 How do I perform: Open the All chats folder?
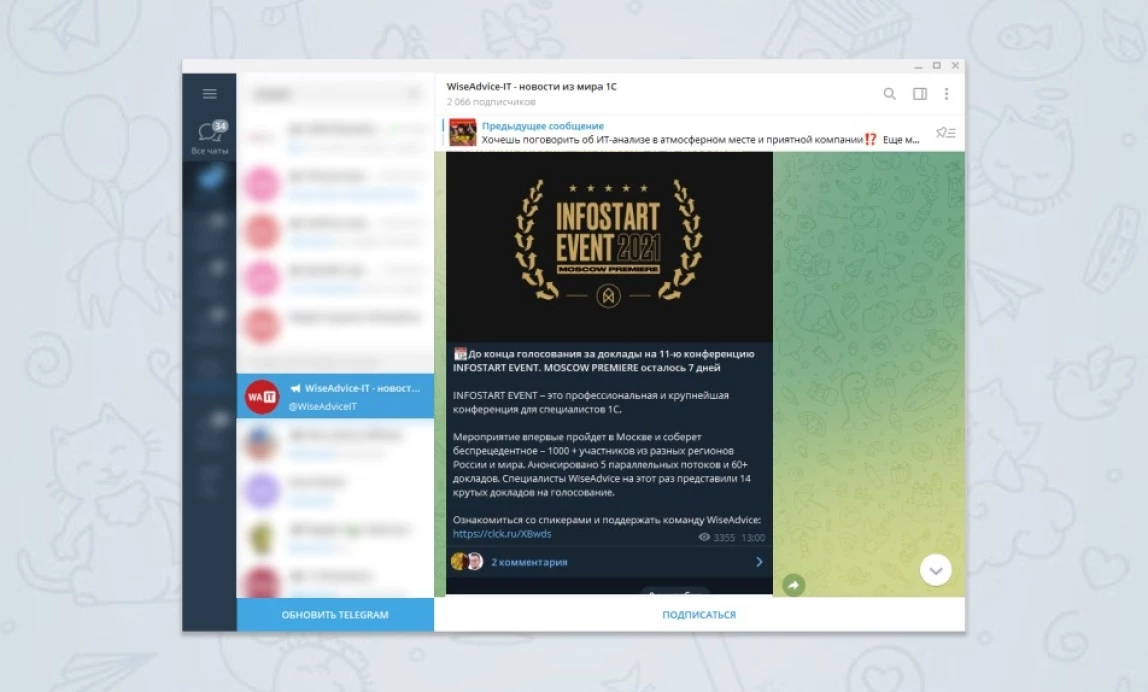(x=209, y=138)
